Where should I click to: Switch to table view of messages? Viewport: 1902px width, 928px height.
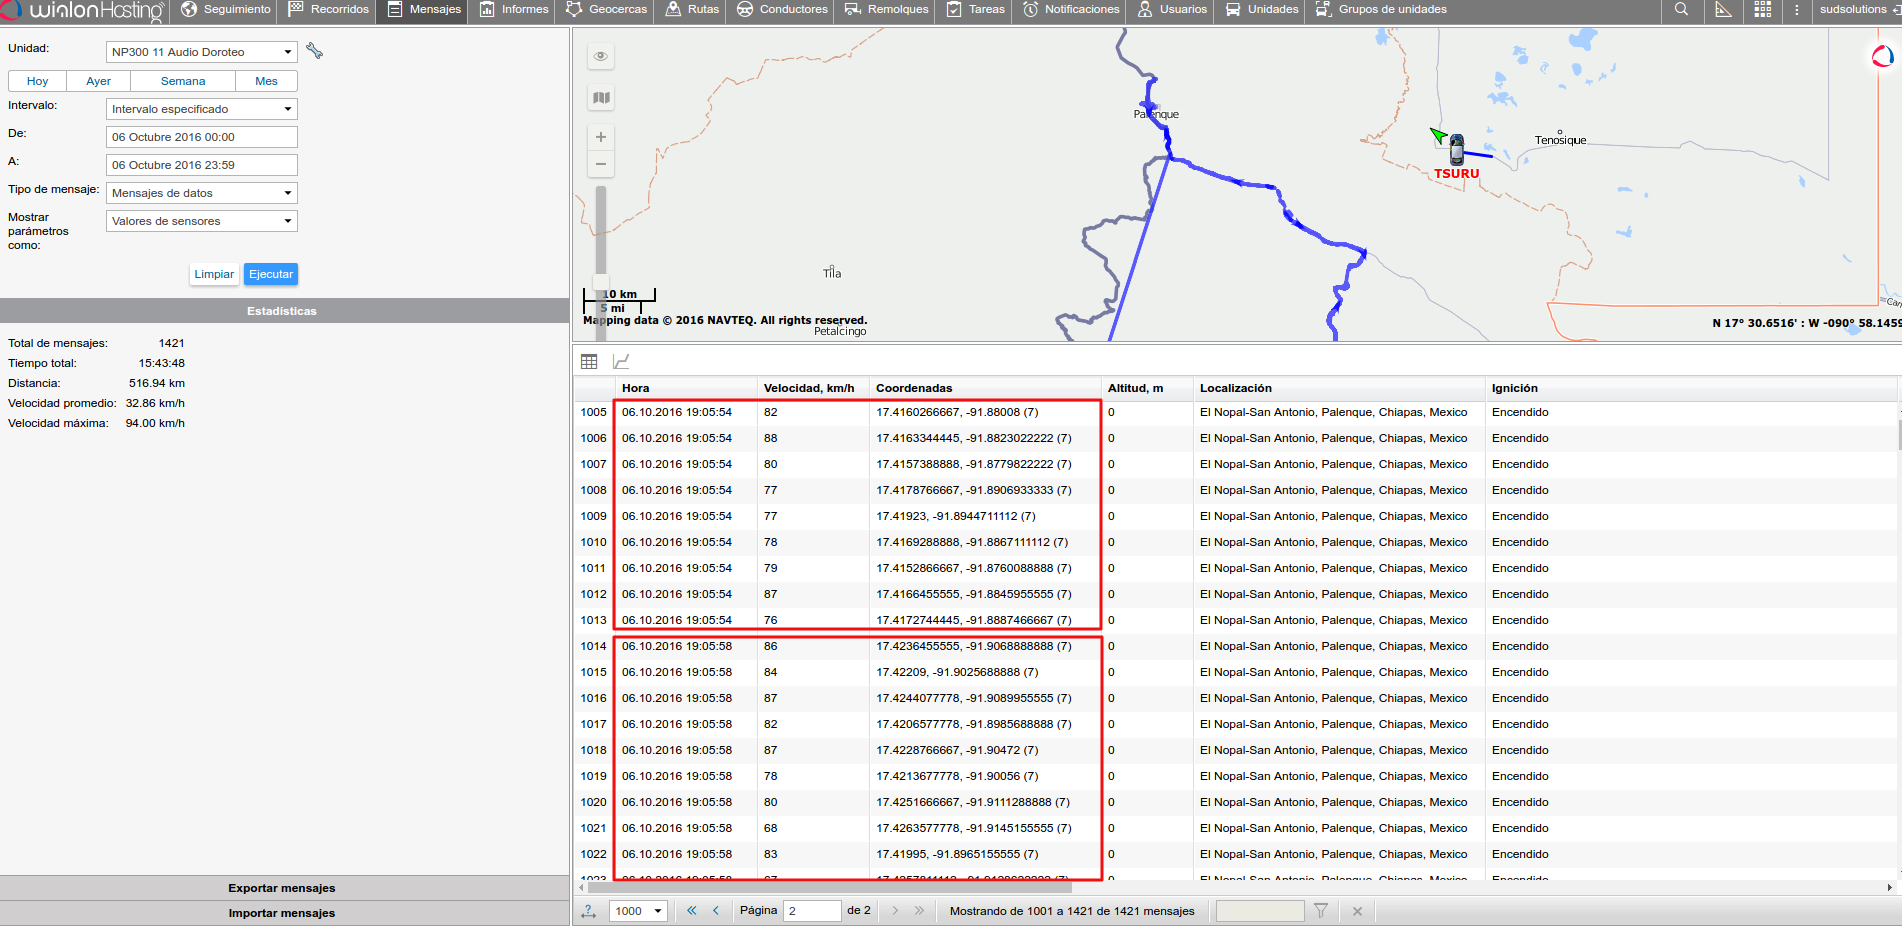(589, 362)
